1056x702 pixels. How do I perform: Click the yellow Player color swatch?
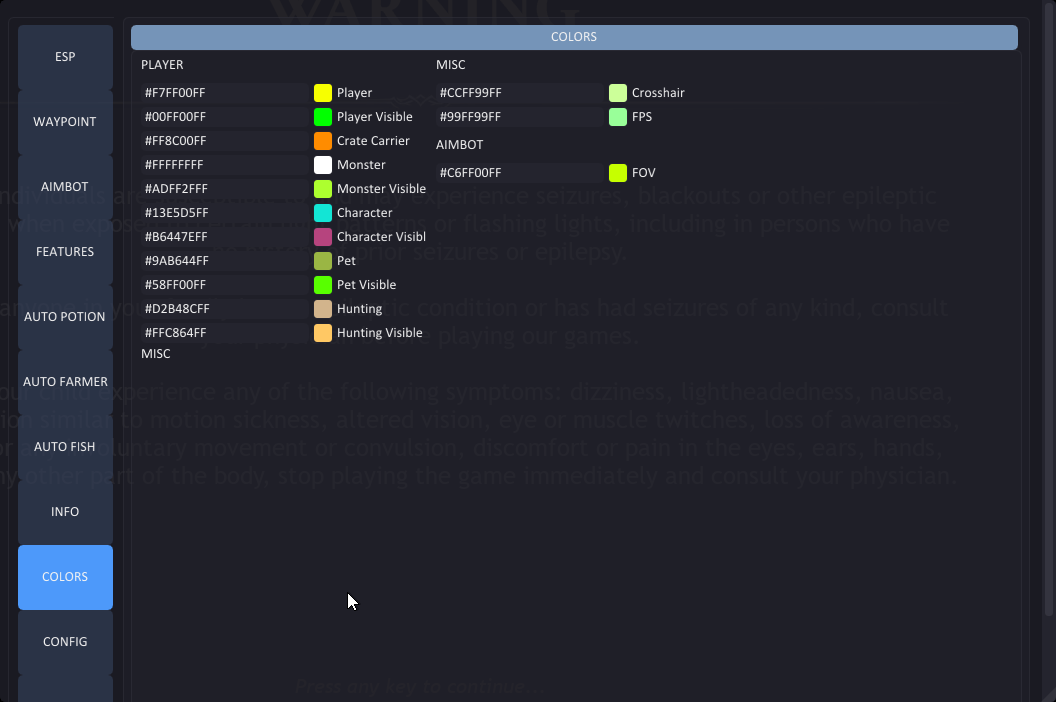point(323,93)
